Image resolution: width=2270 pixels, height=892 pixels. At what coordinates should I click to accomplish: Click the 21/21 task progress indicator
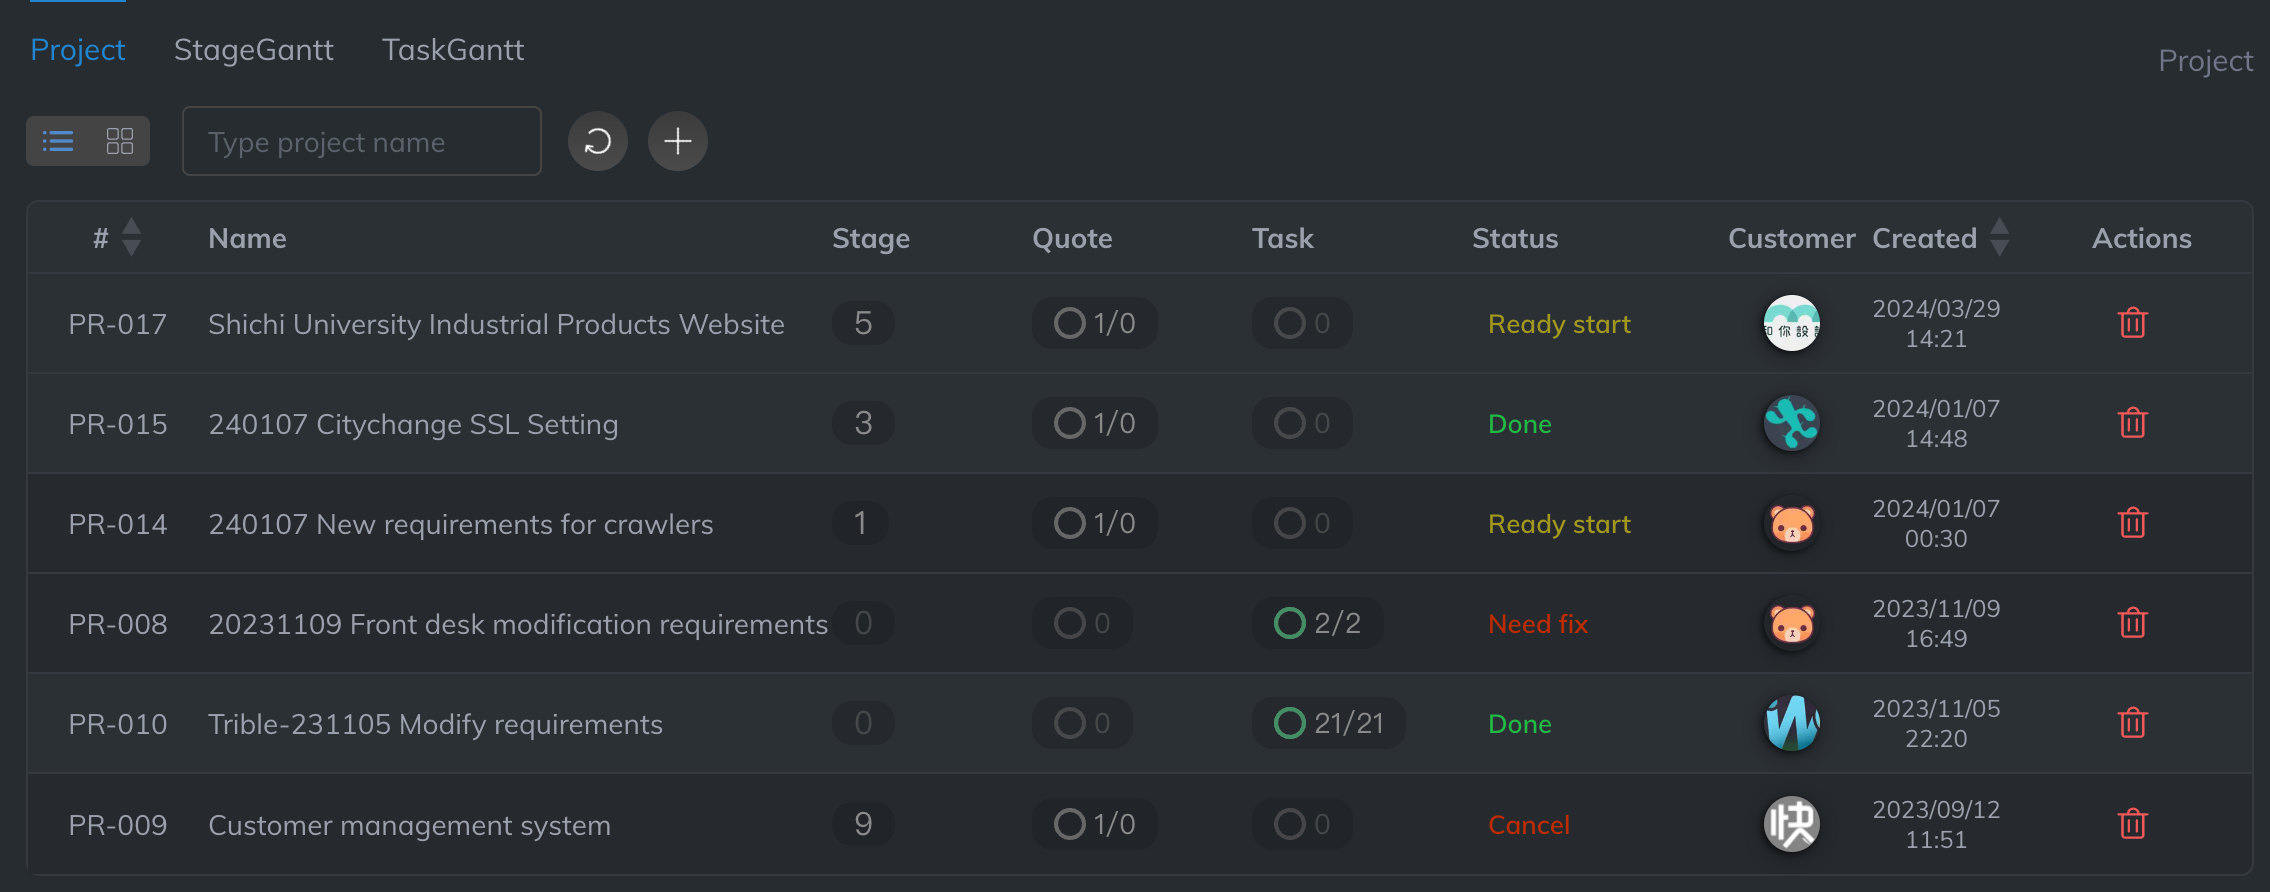tap(1328, 723)
